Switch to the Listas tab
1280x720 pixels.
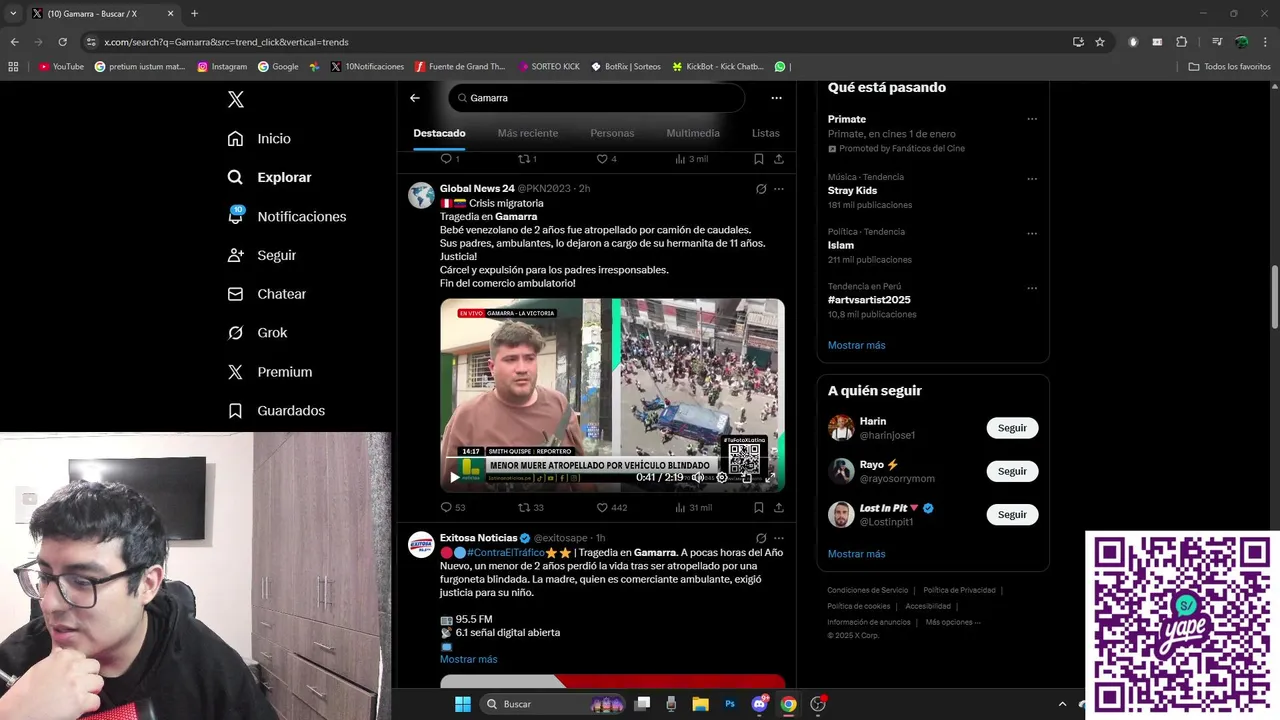pos(766,133)
